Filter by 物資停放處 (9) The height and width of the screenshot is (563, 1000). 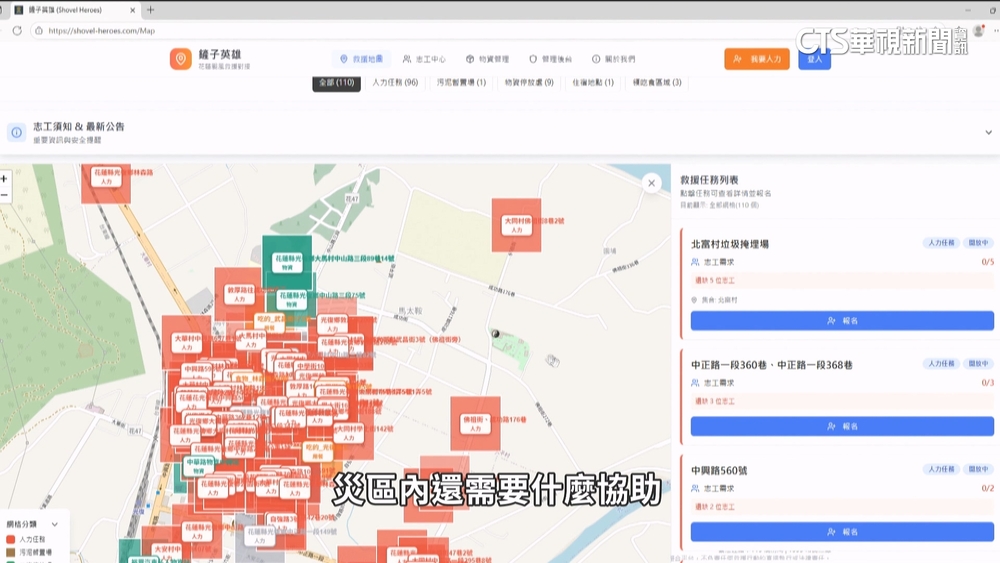[529, 82]
